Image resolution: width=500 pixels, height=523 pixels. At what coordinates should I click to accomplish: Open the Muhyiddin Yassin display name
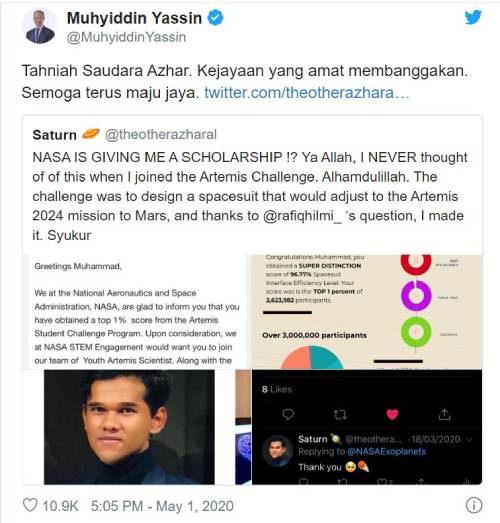(x=134, y=18)
